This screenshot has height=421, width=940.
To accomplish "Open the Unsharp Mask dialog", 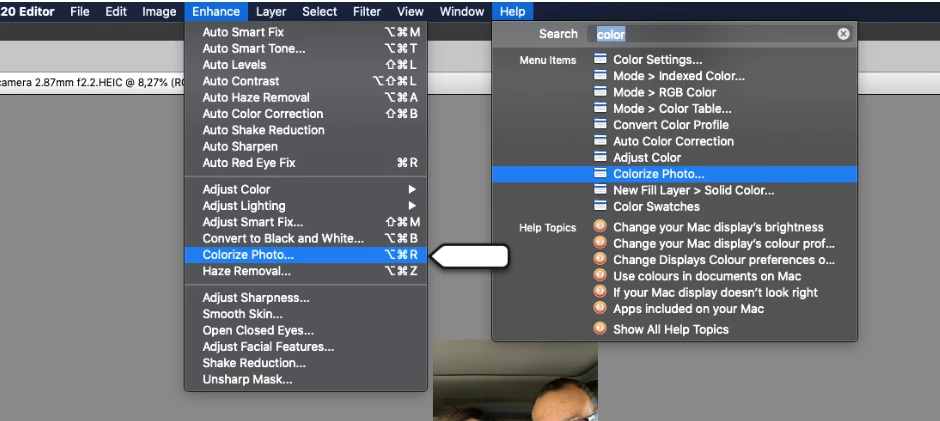I will (306, 380).
